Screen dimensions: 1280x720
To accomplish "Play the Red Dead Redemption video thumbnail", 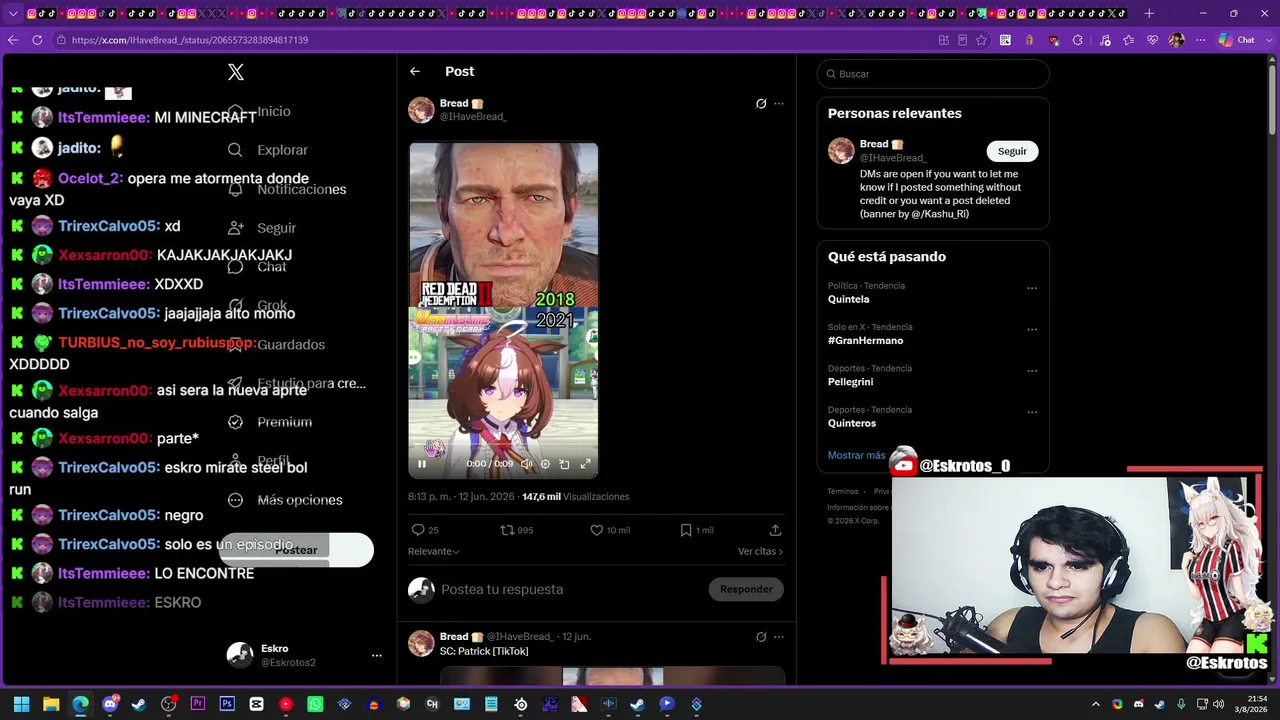I will point(503,310).
